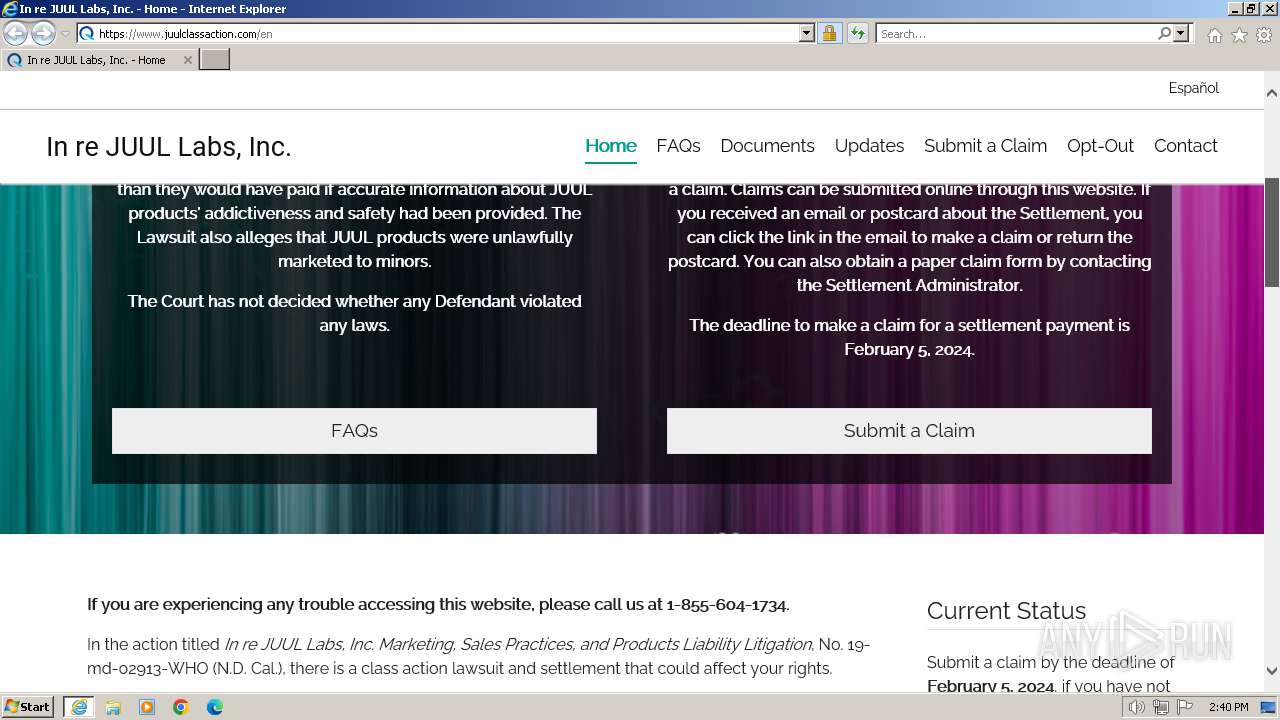This screenshot has width=1280, height=720.
Task: Open the Contact navigation item
Action: 1185,146
